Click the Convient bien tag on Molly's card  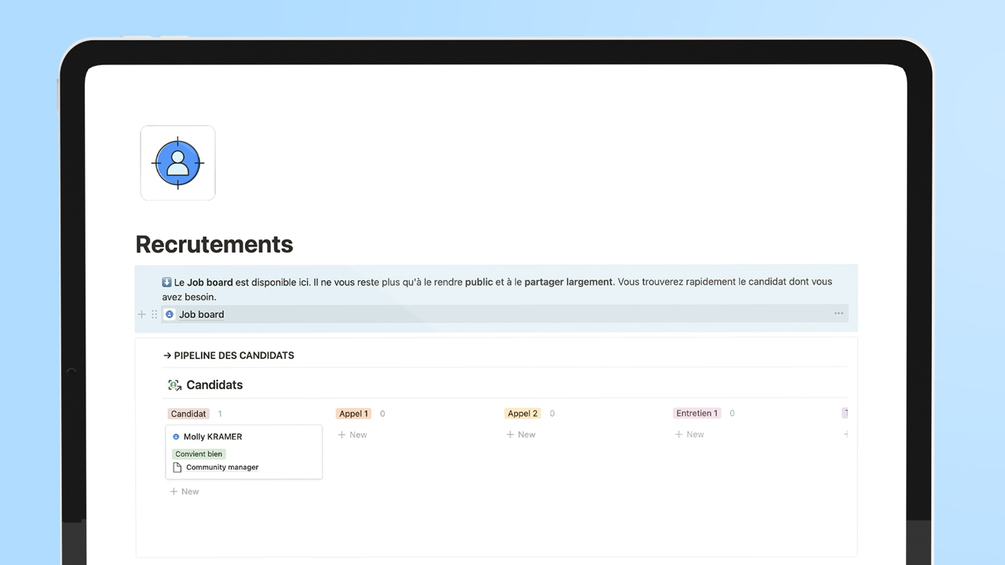point(199,454)
